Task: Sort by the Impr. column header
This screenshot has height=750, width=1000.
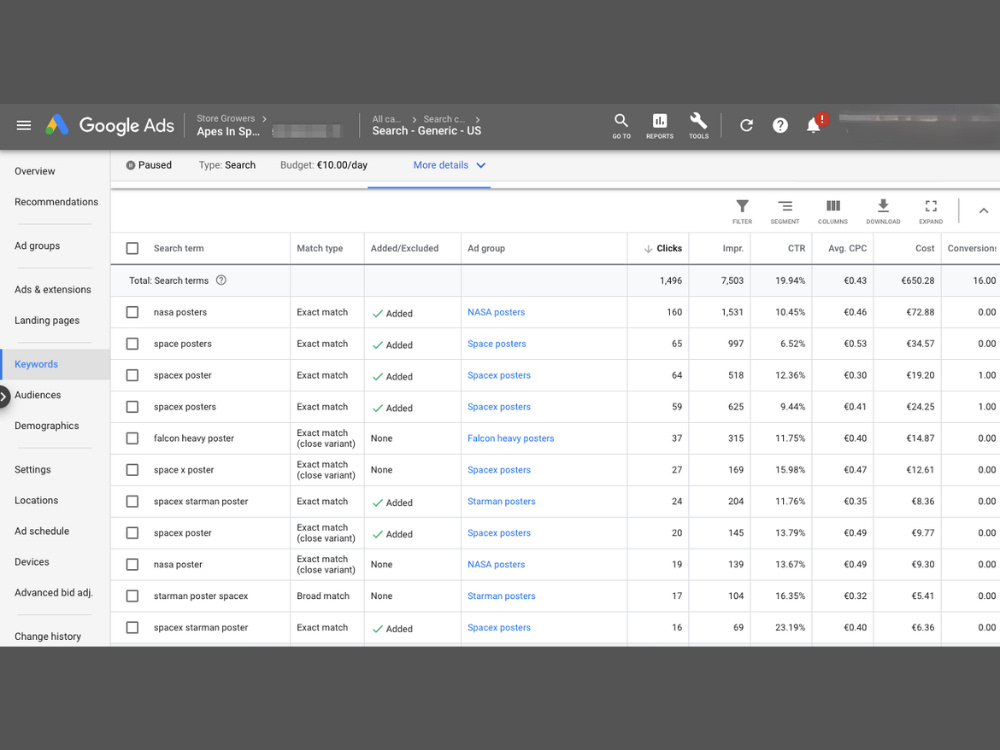Action: [x=733, y=248]
